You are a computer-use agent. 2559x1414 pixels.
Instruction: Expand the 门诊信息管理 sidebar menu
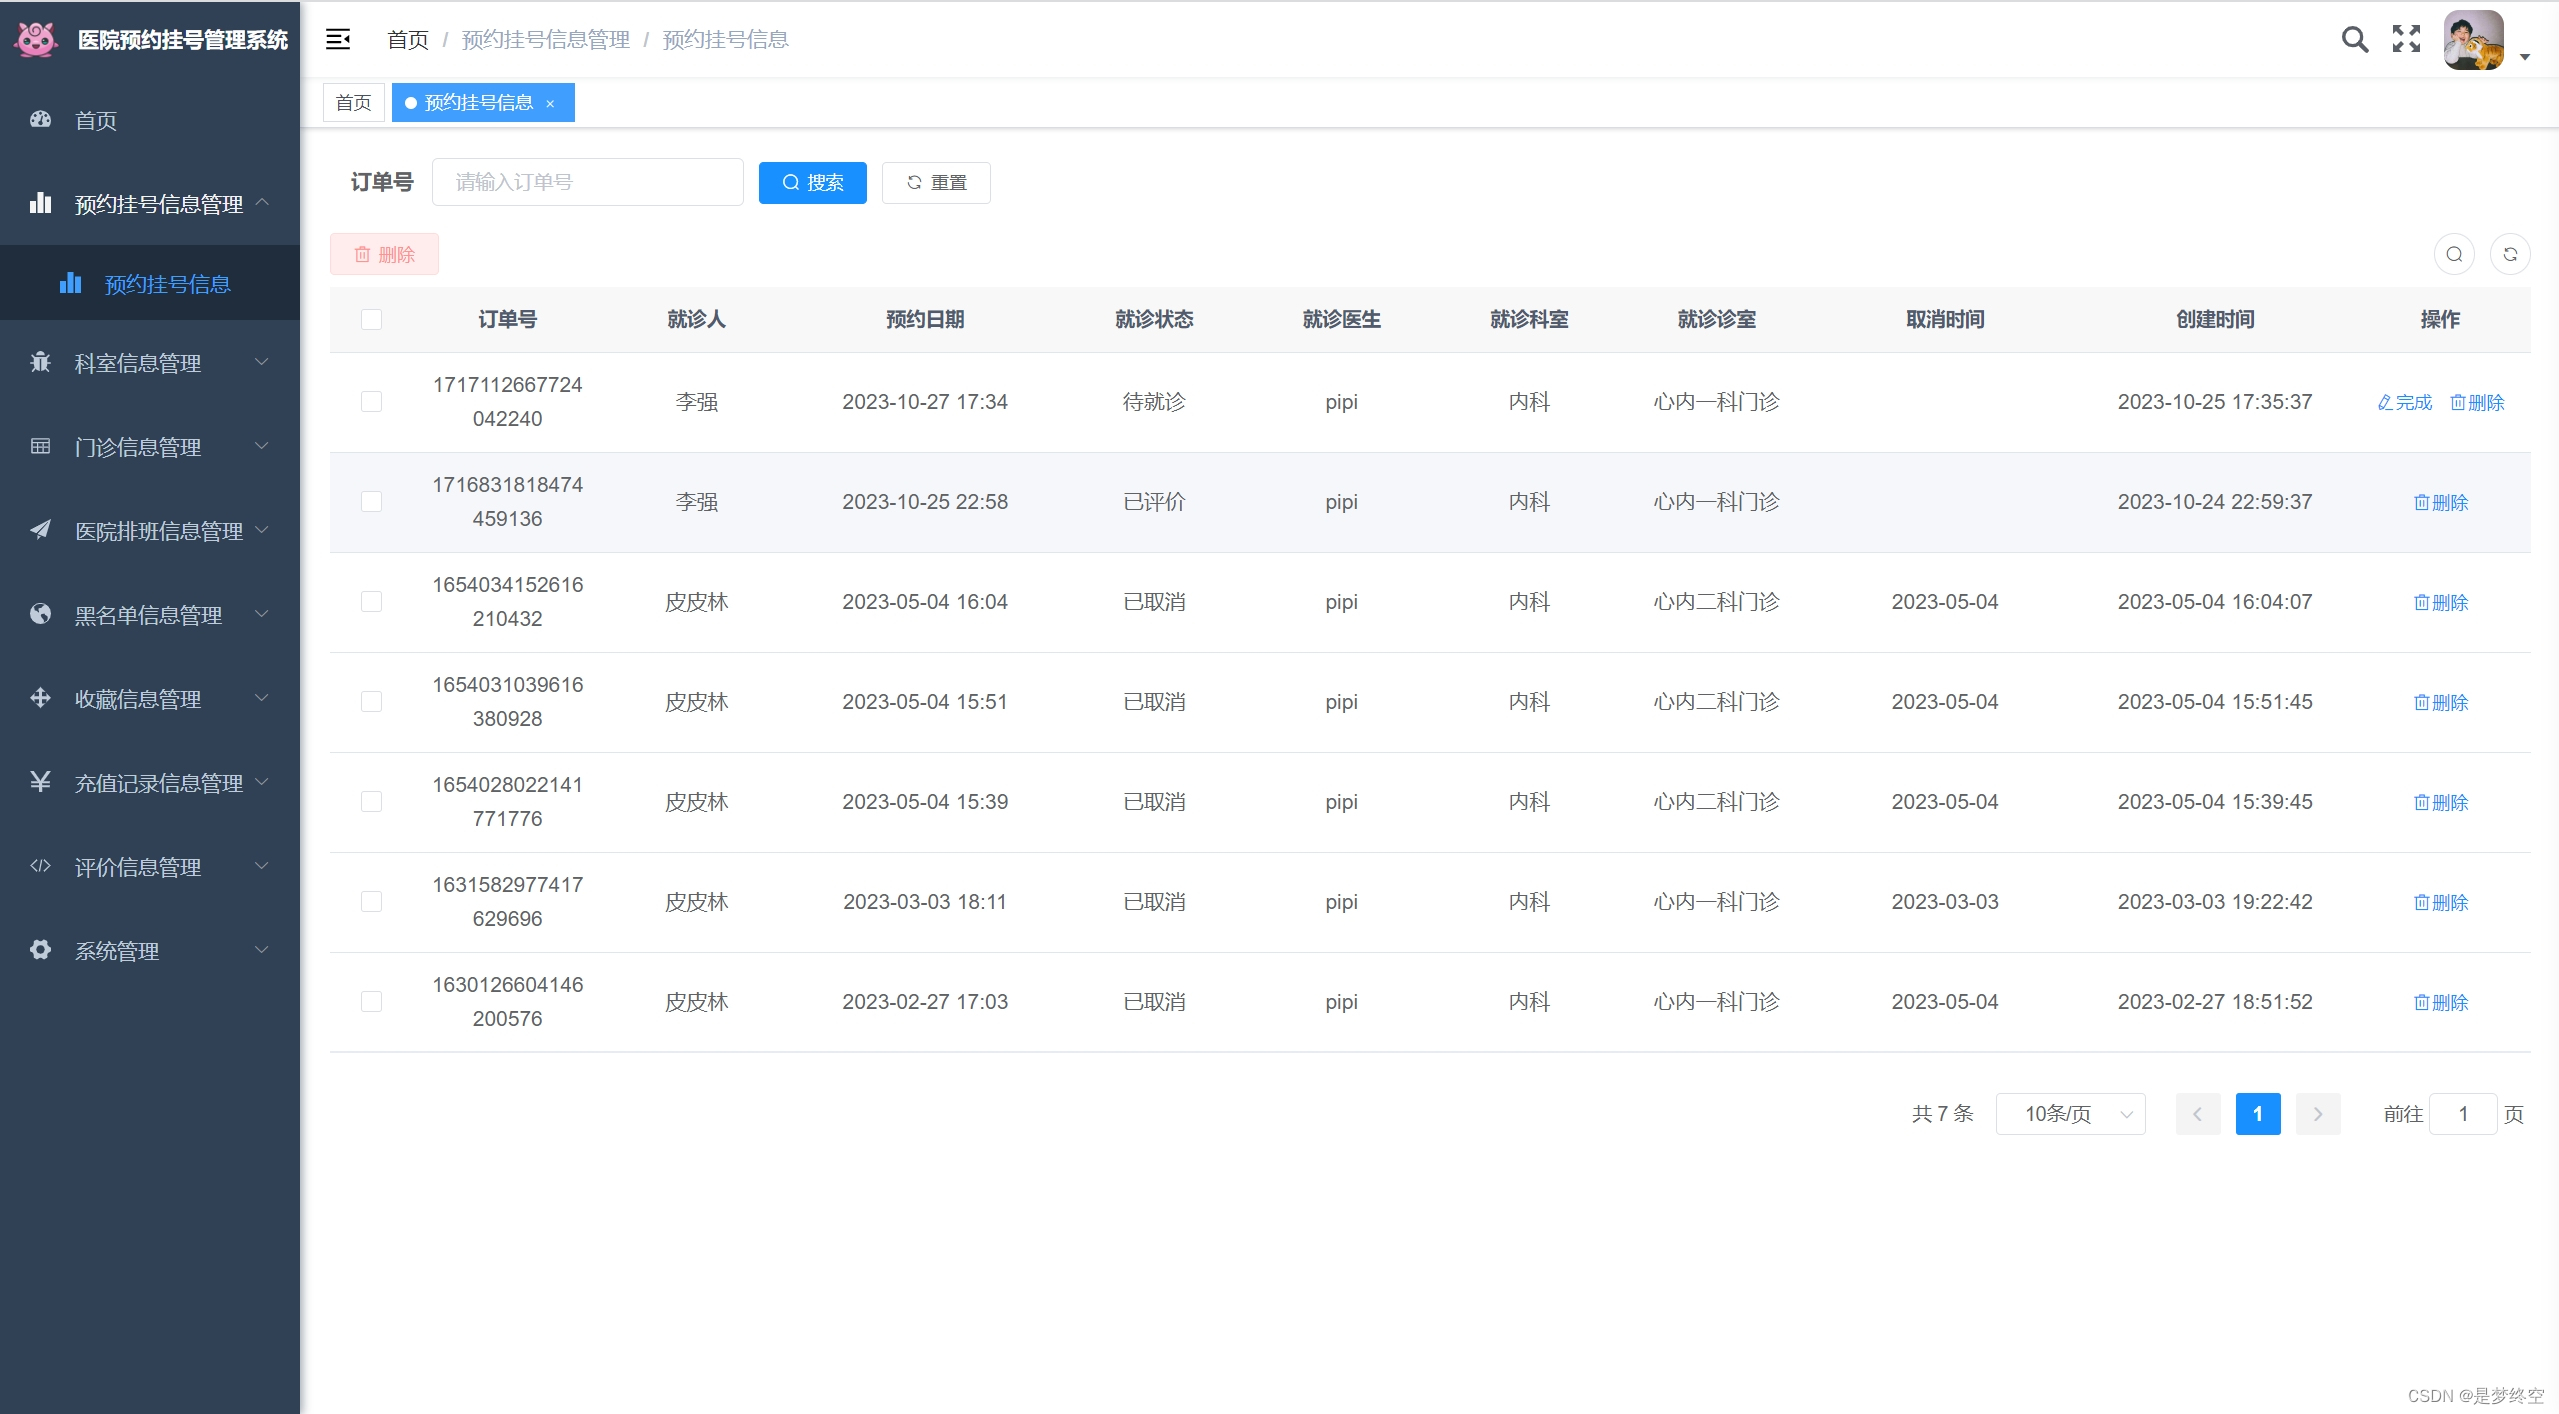coord(150,446)
